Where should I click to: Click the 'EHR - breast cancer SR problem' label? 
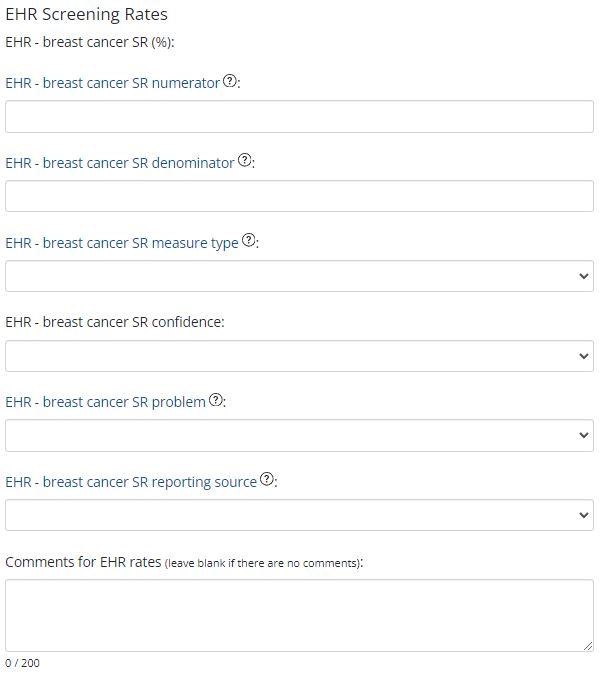[x=105, y=402]
